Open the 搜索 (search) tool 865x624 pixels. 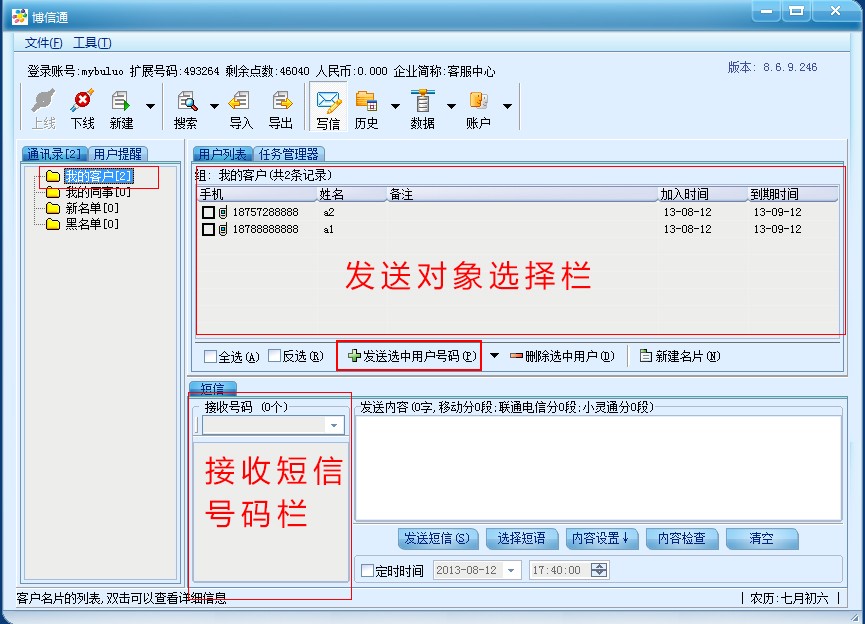(x=186, y=102)
